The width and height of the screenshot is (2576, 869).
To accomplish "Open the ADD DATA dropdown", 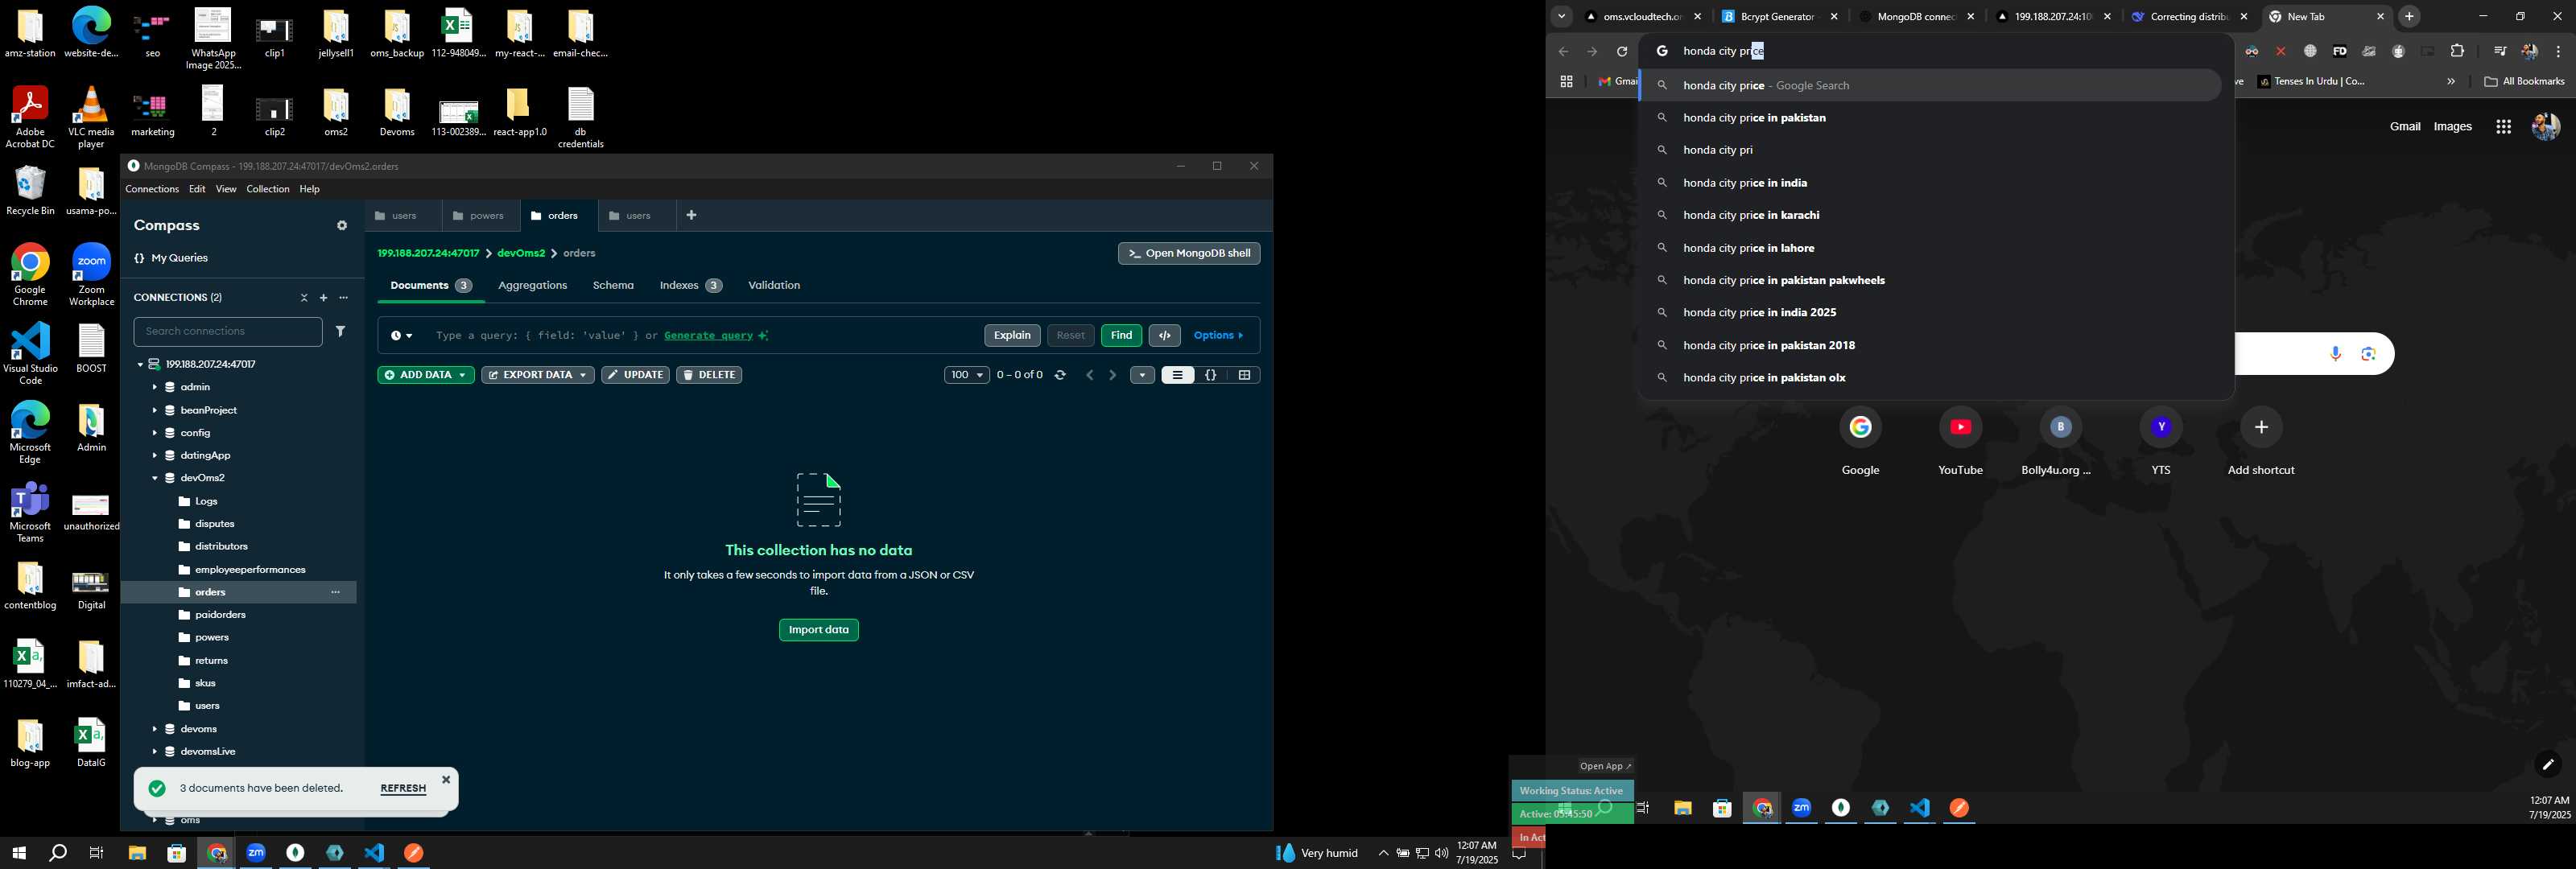I will [x=425, y=376].
